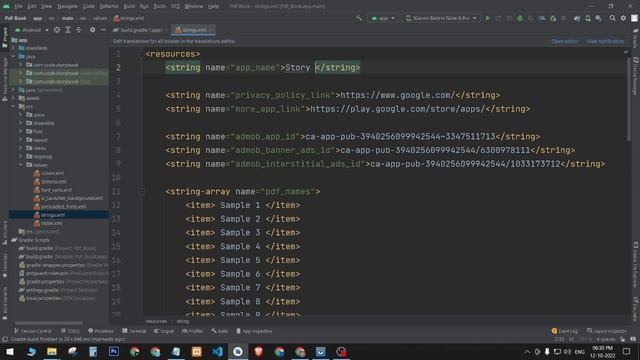The height and width of the screenshot is (360, 640).
Task: Open Project panel options gear
Action: [x=93, y=30]
